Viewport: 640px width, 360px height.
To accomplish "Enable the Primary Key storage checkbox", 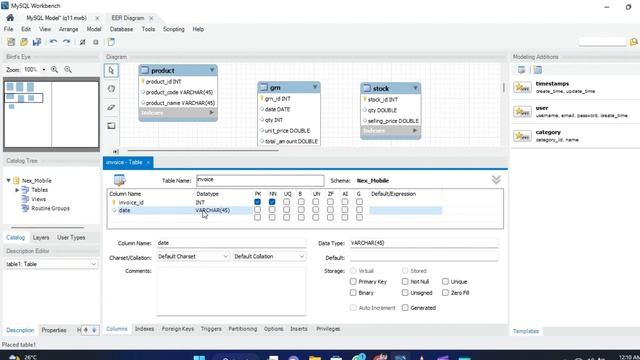I will coord(353,281).
